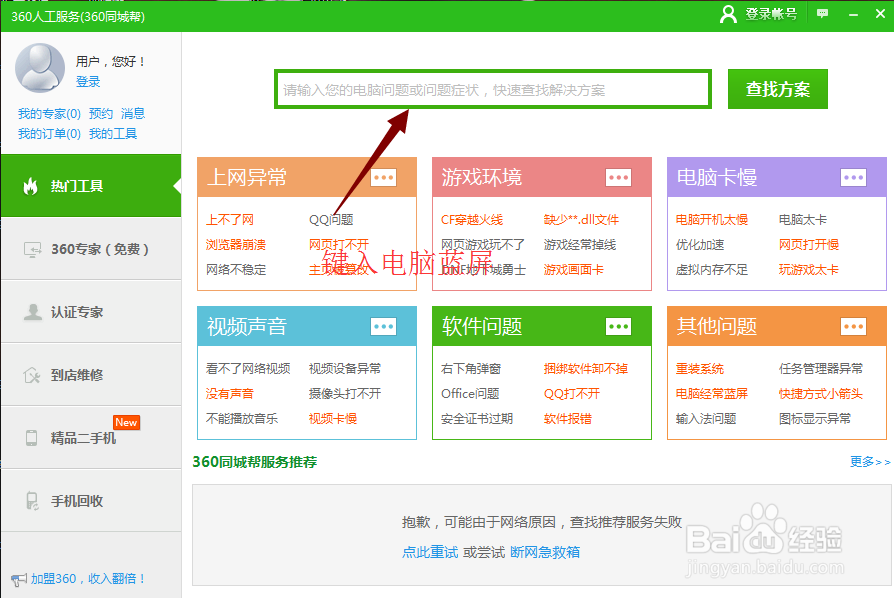This screenshot has height=598, width=894.
Task: Click the phone icon beside 精品二手机
Action: click(x=31, y=438)
